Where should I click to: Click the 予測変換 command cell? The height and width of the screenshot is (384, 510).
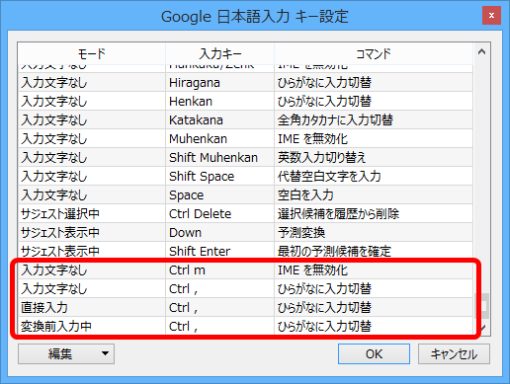(373, 232)
